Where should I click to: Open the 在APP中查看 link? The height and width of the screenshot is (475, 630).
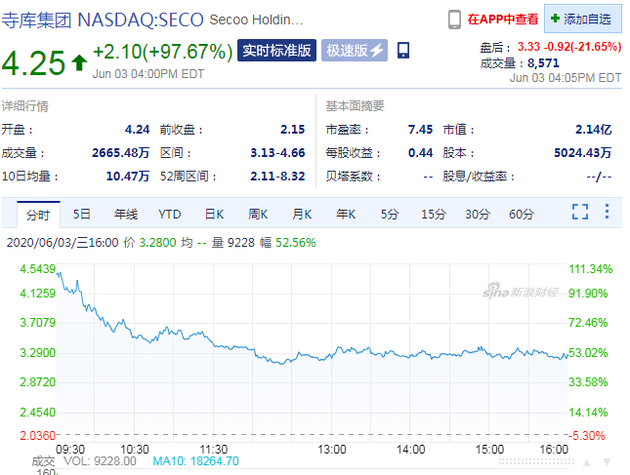coord(503,19)
